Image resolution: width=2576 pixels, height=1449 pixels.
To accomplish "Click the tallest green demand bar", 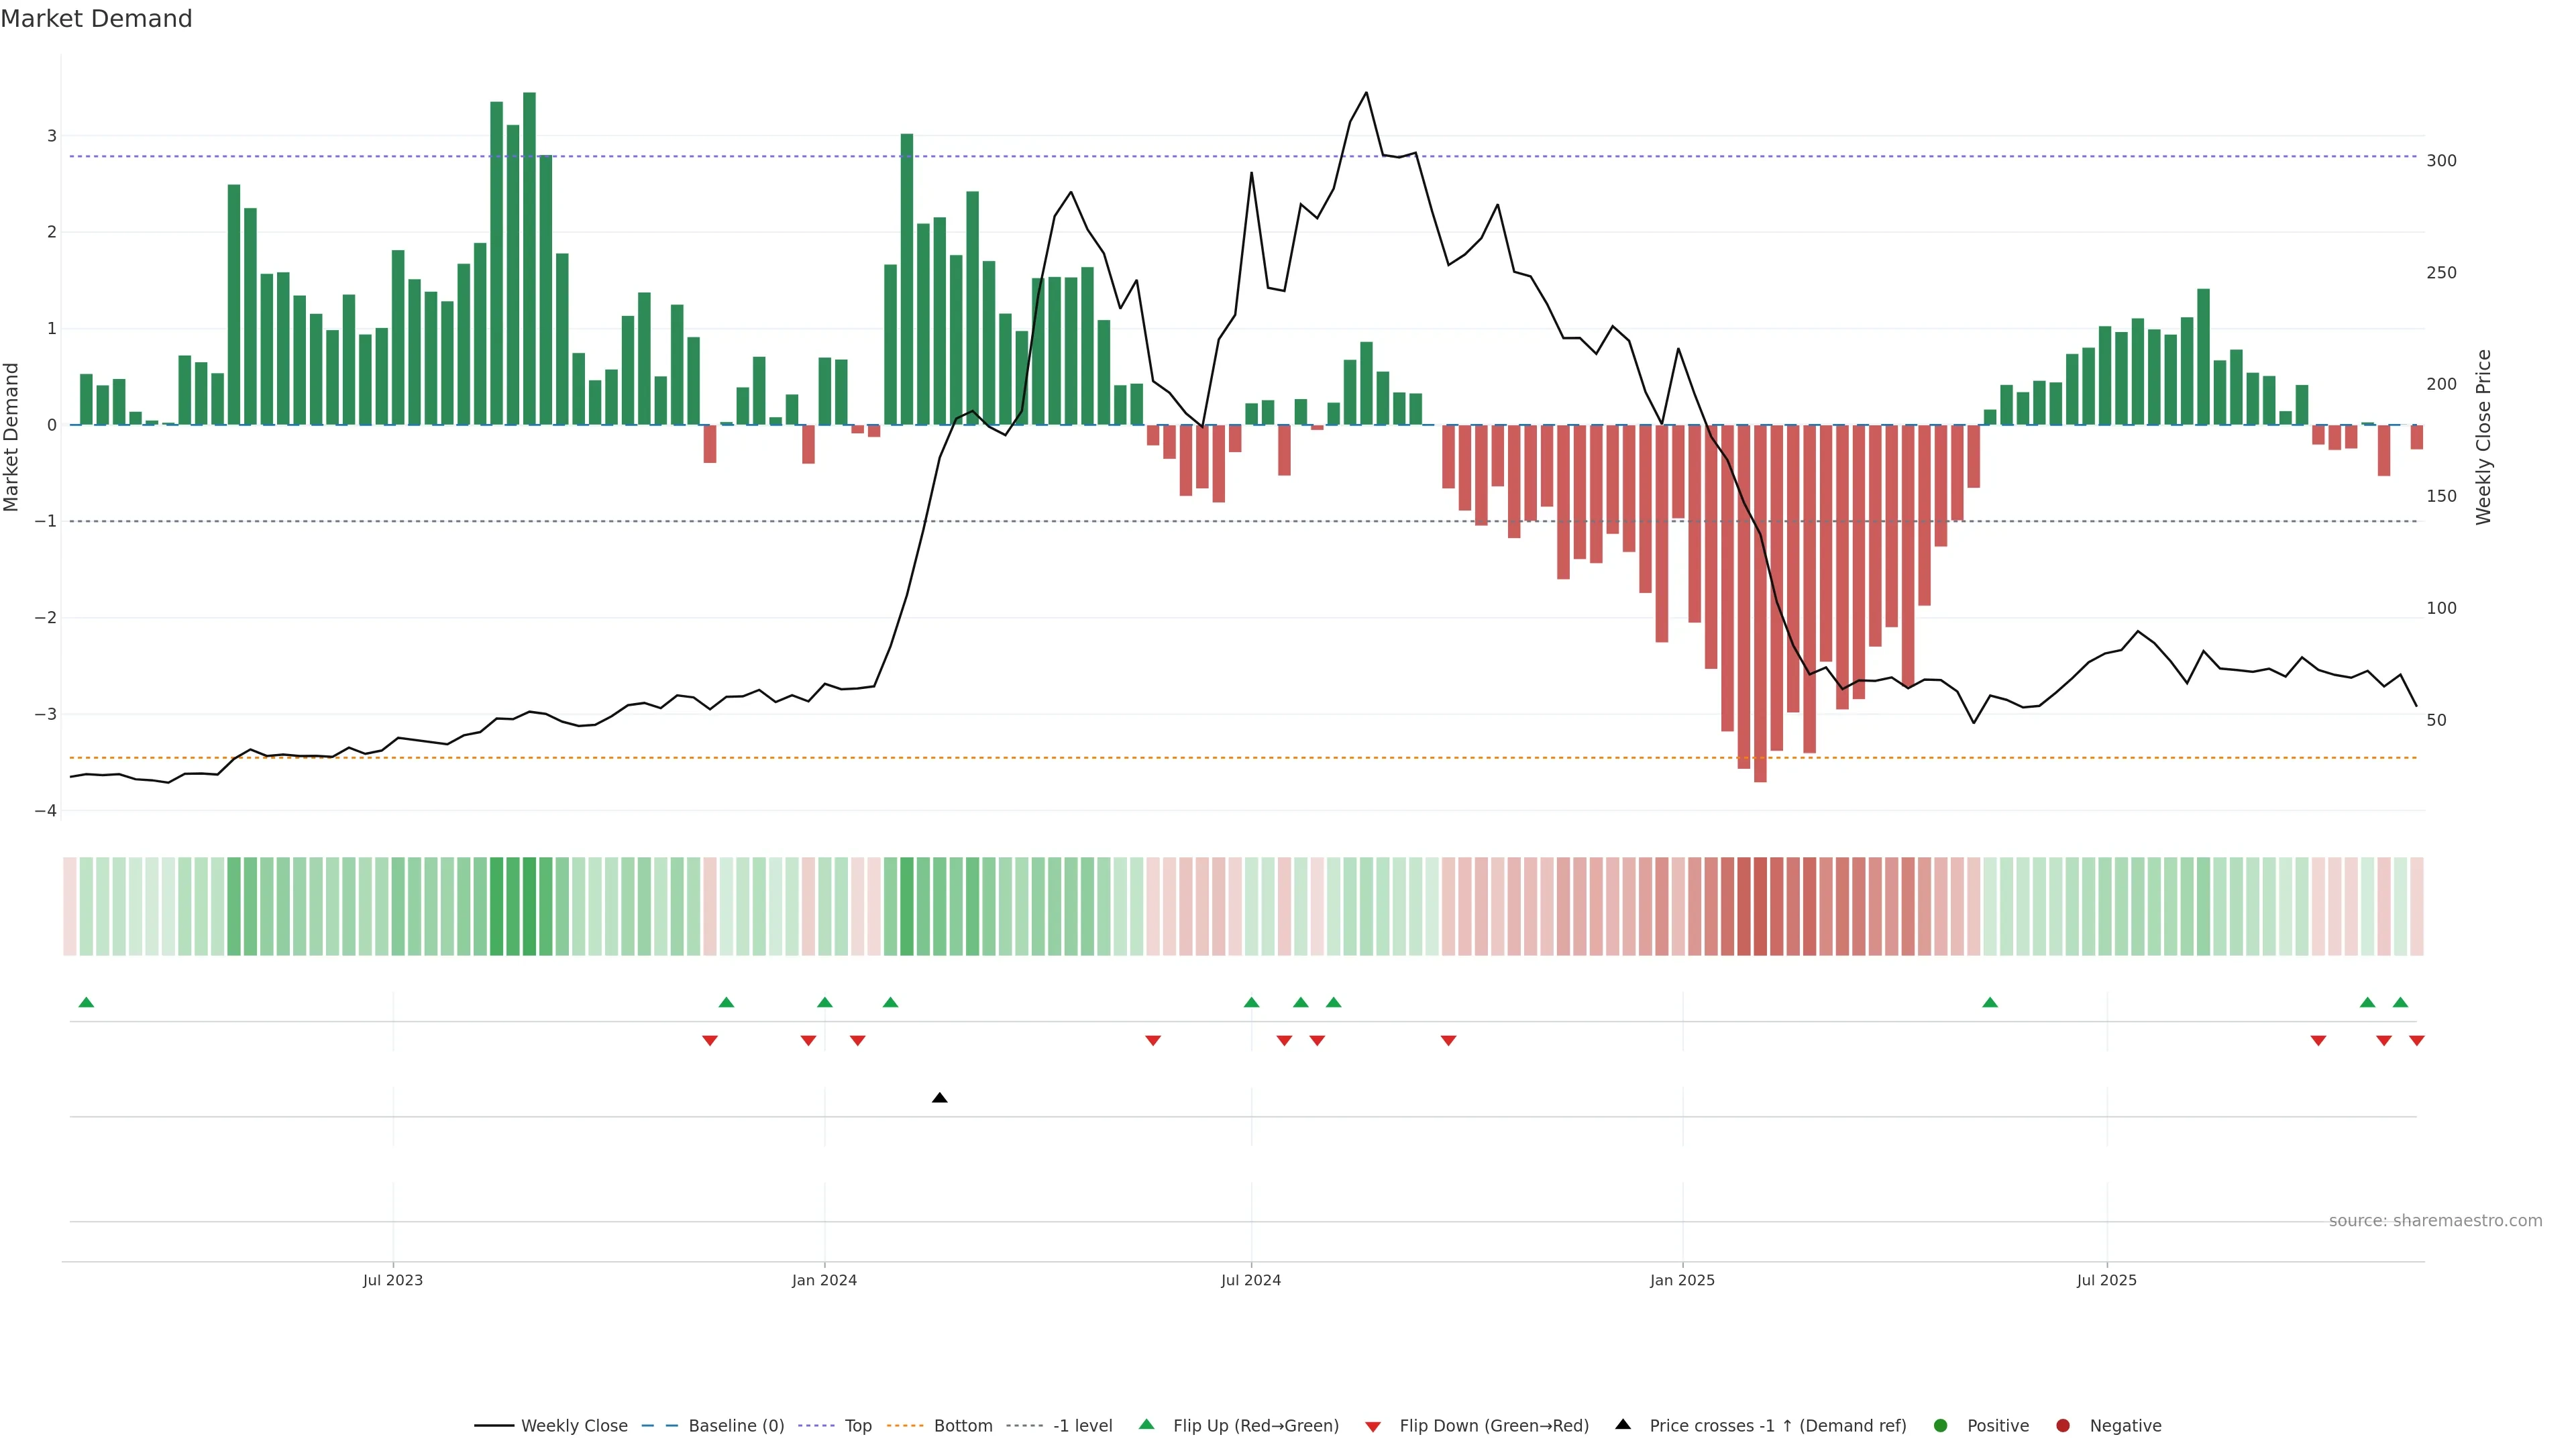I will point(529,260).
